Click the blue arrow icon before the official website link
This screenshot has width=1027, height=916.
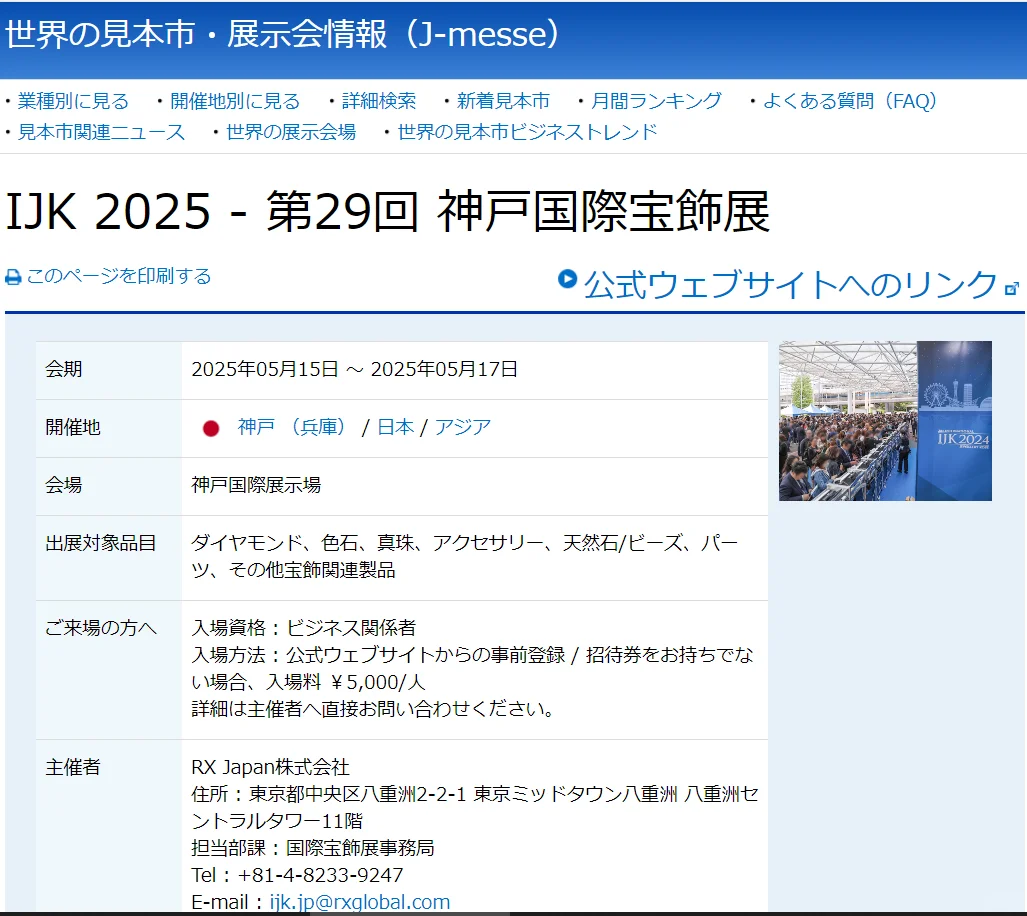click(x=566, y=281)
